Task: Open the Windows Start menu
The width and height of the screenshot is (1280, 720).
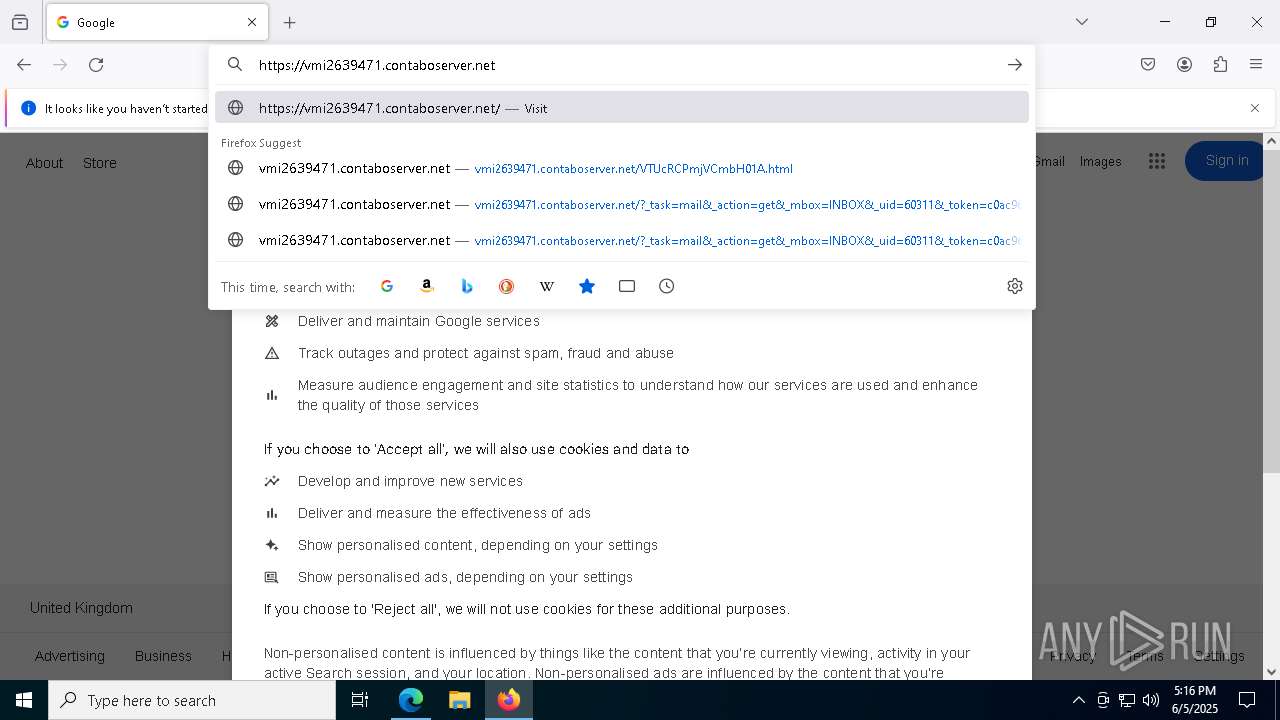Action: 24,700
